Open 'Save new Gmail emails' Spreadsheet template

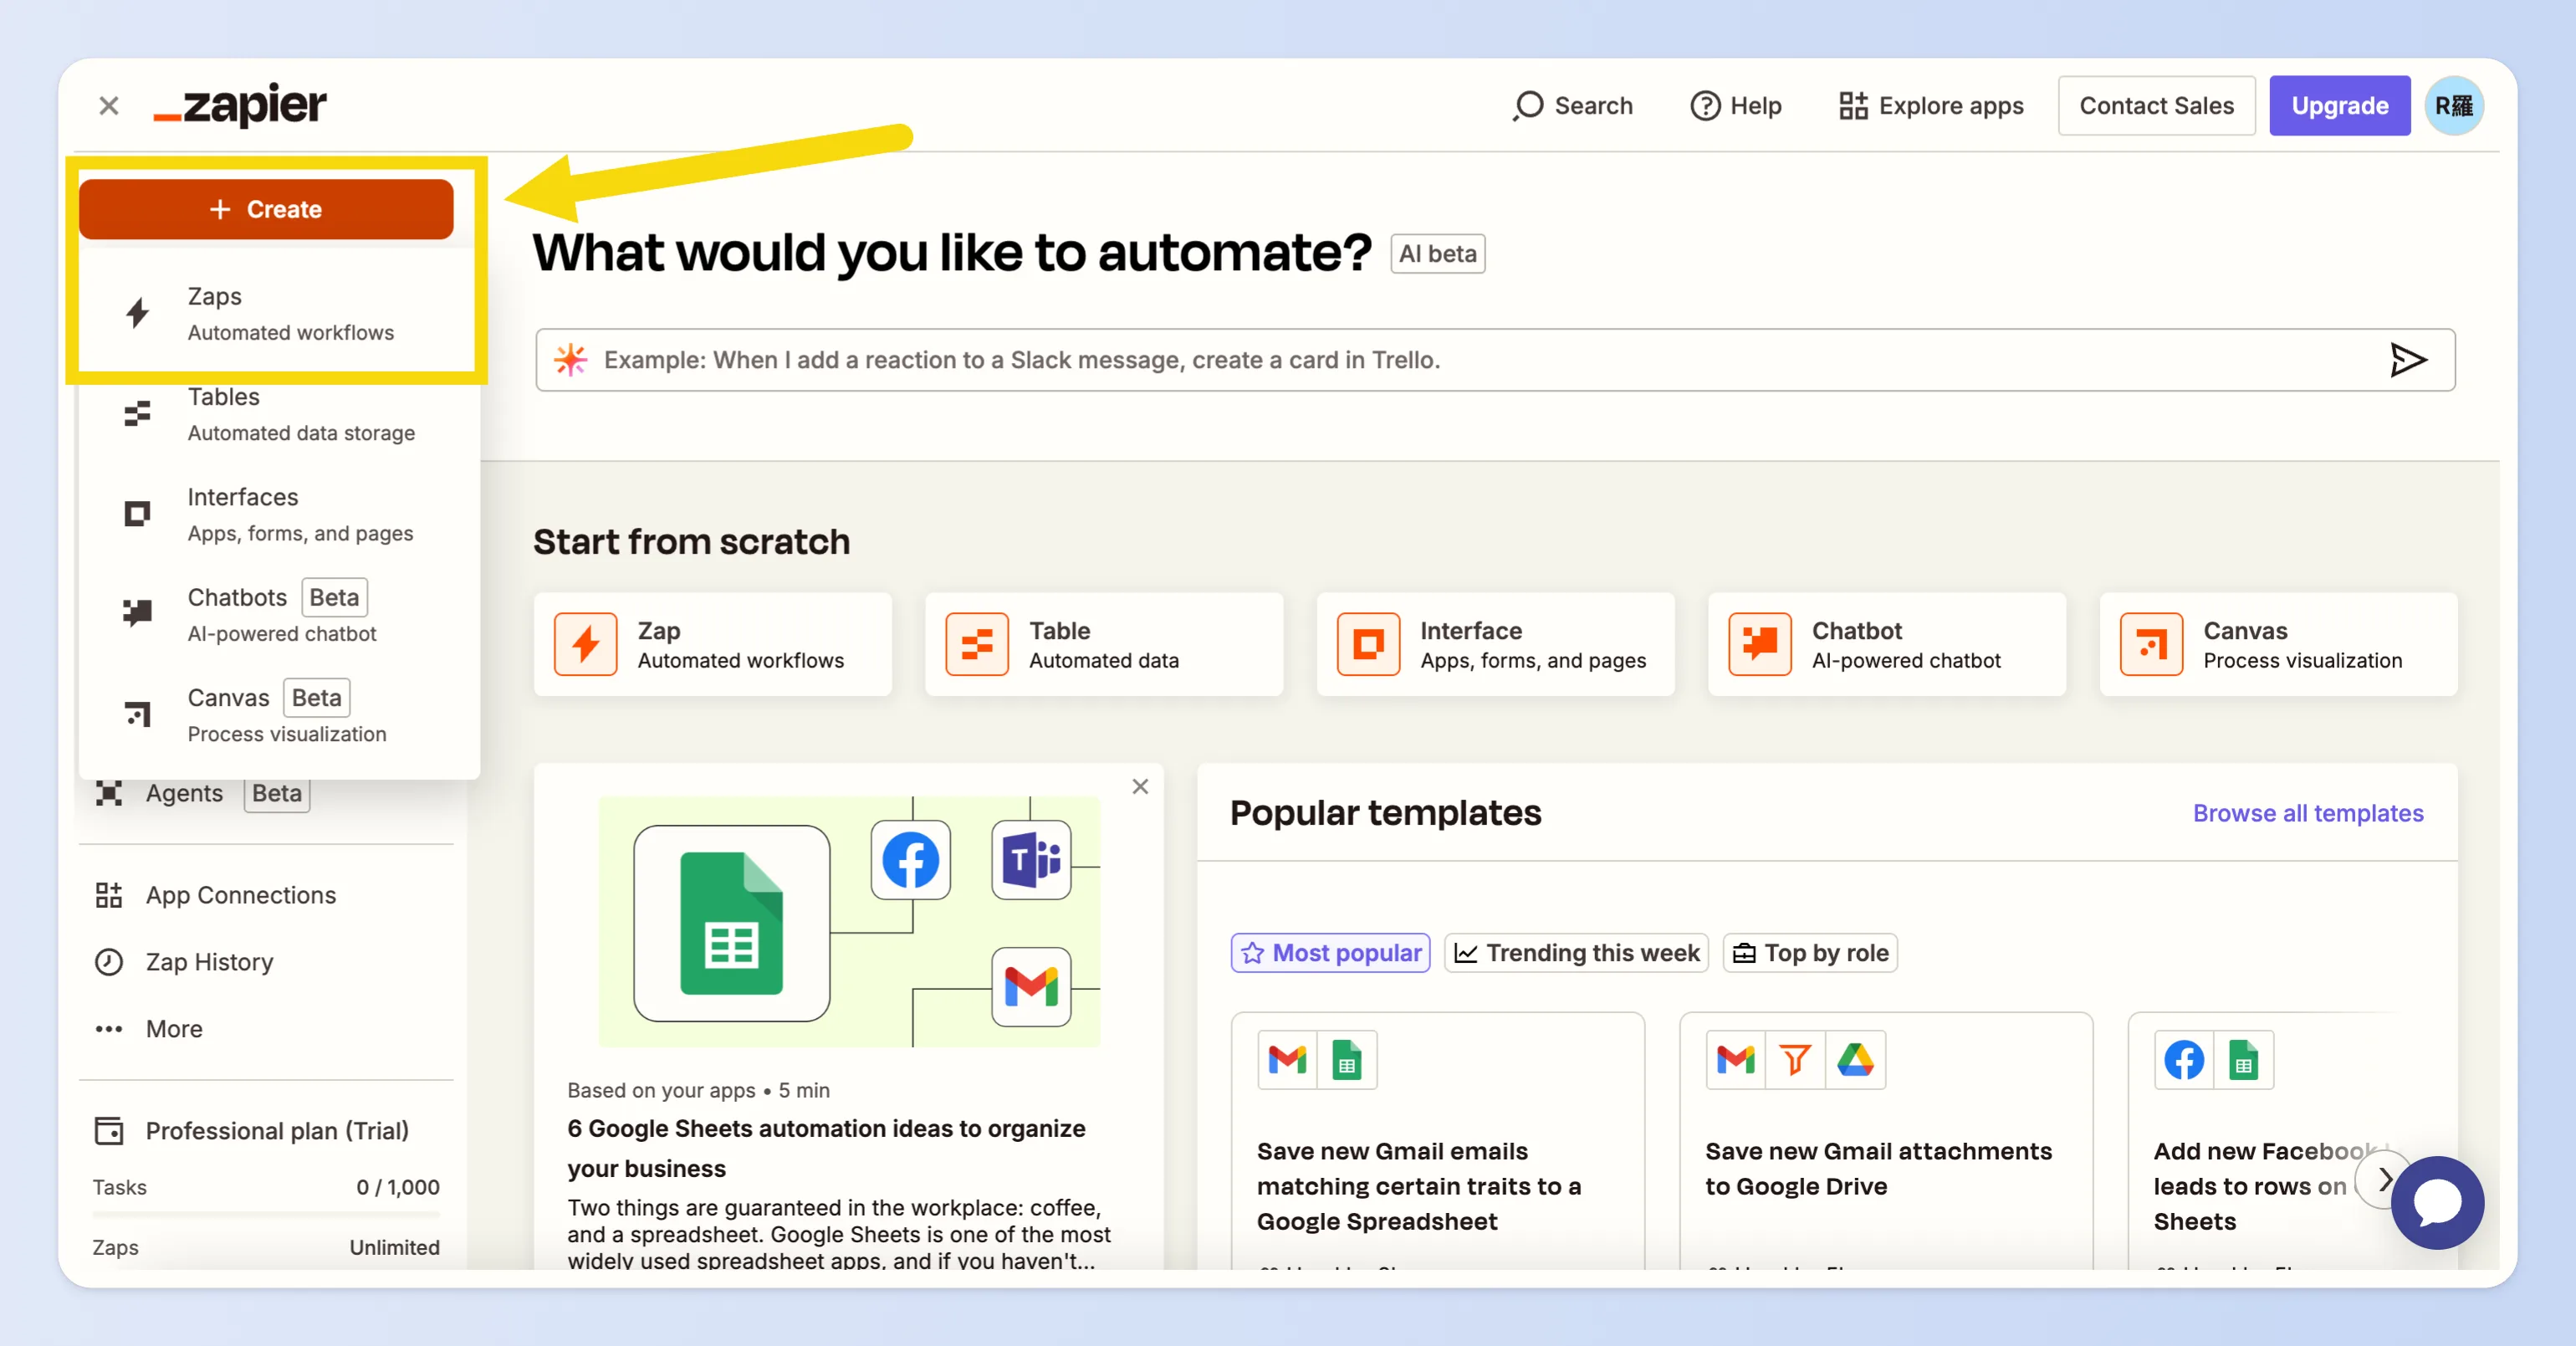[x=1437, y=1142]
